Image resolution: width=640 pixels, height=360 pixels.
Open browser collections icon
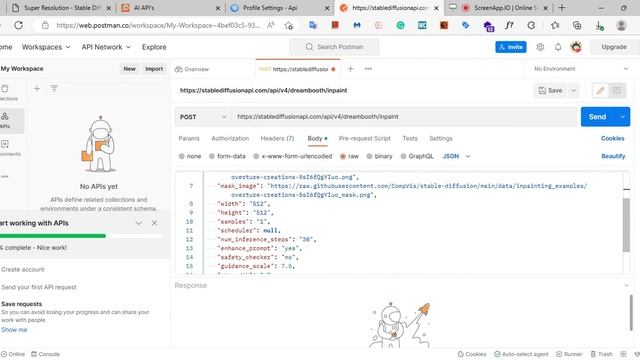click(x=577, y=25)
